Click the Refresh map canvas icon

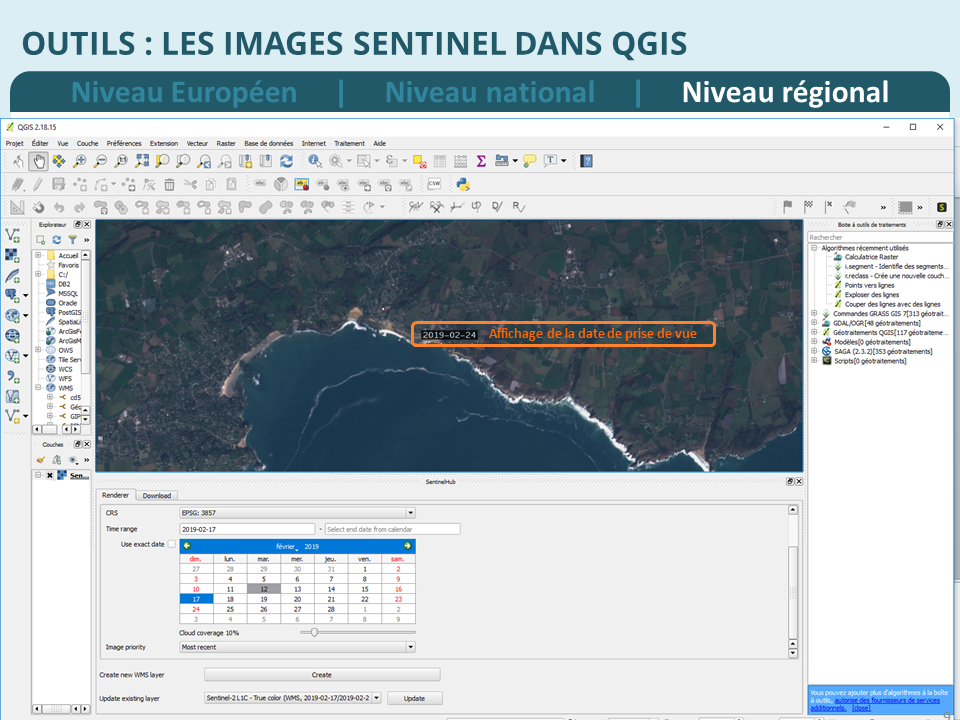(x=287, y=161)
